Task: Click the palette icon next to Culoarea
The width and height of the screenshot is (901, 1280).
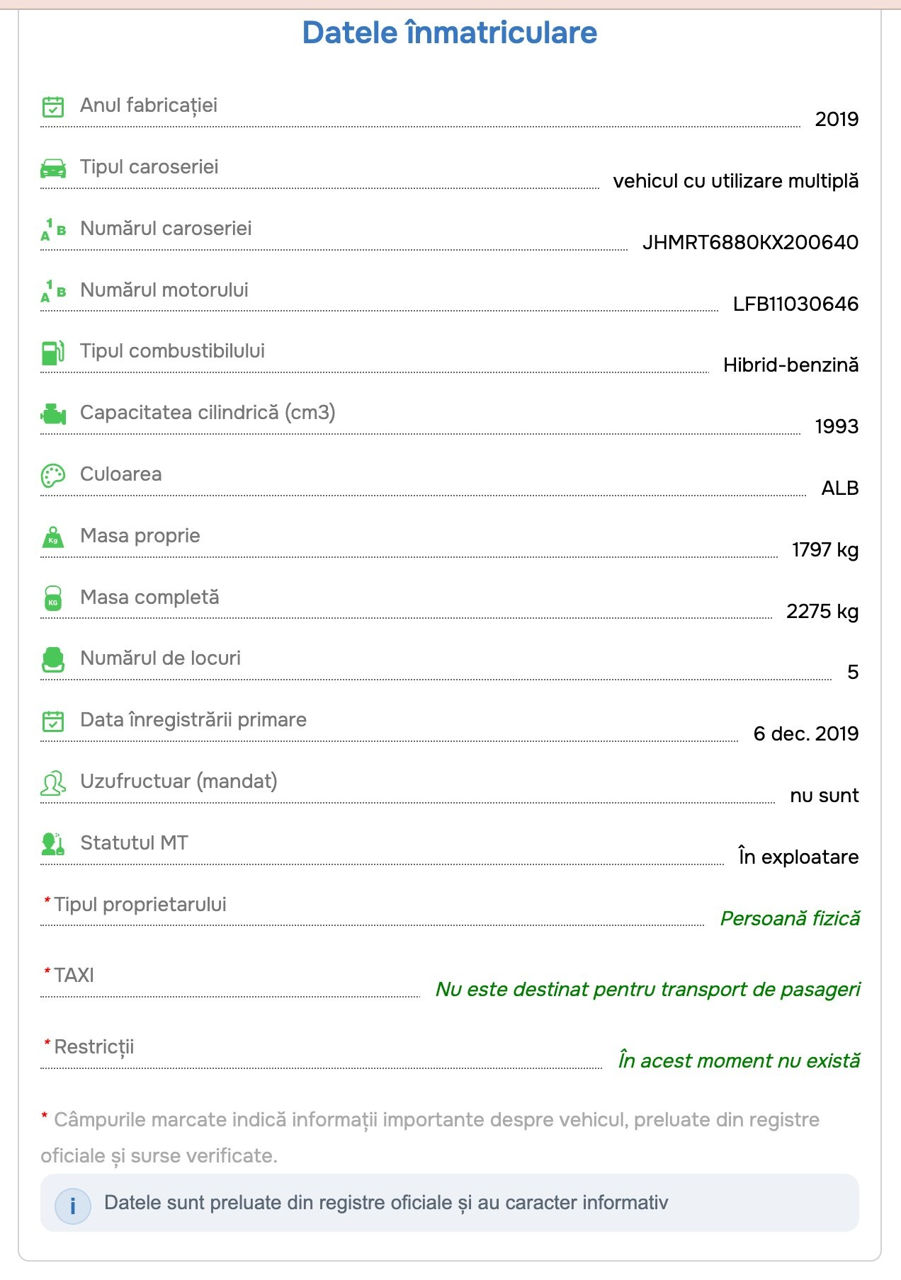Action: [x=53, y=475]
